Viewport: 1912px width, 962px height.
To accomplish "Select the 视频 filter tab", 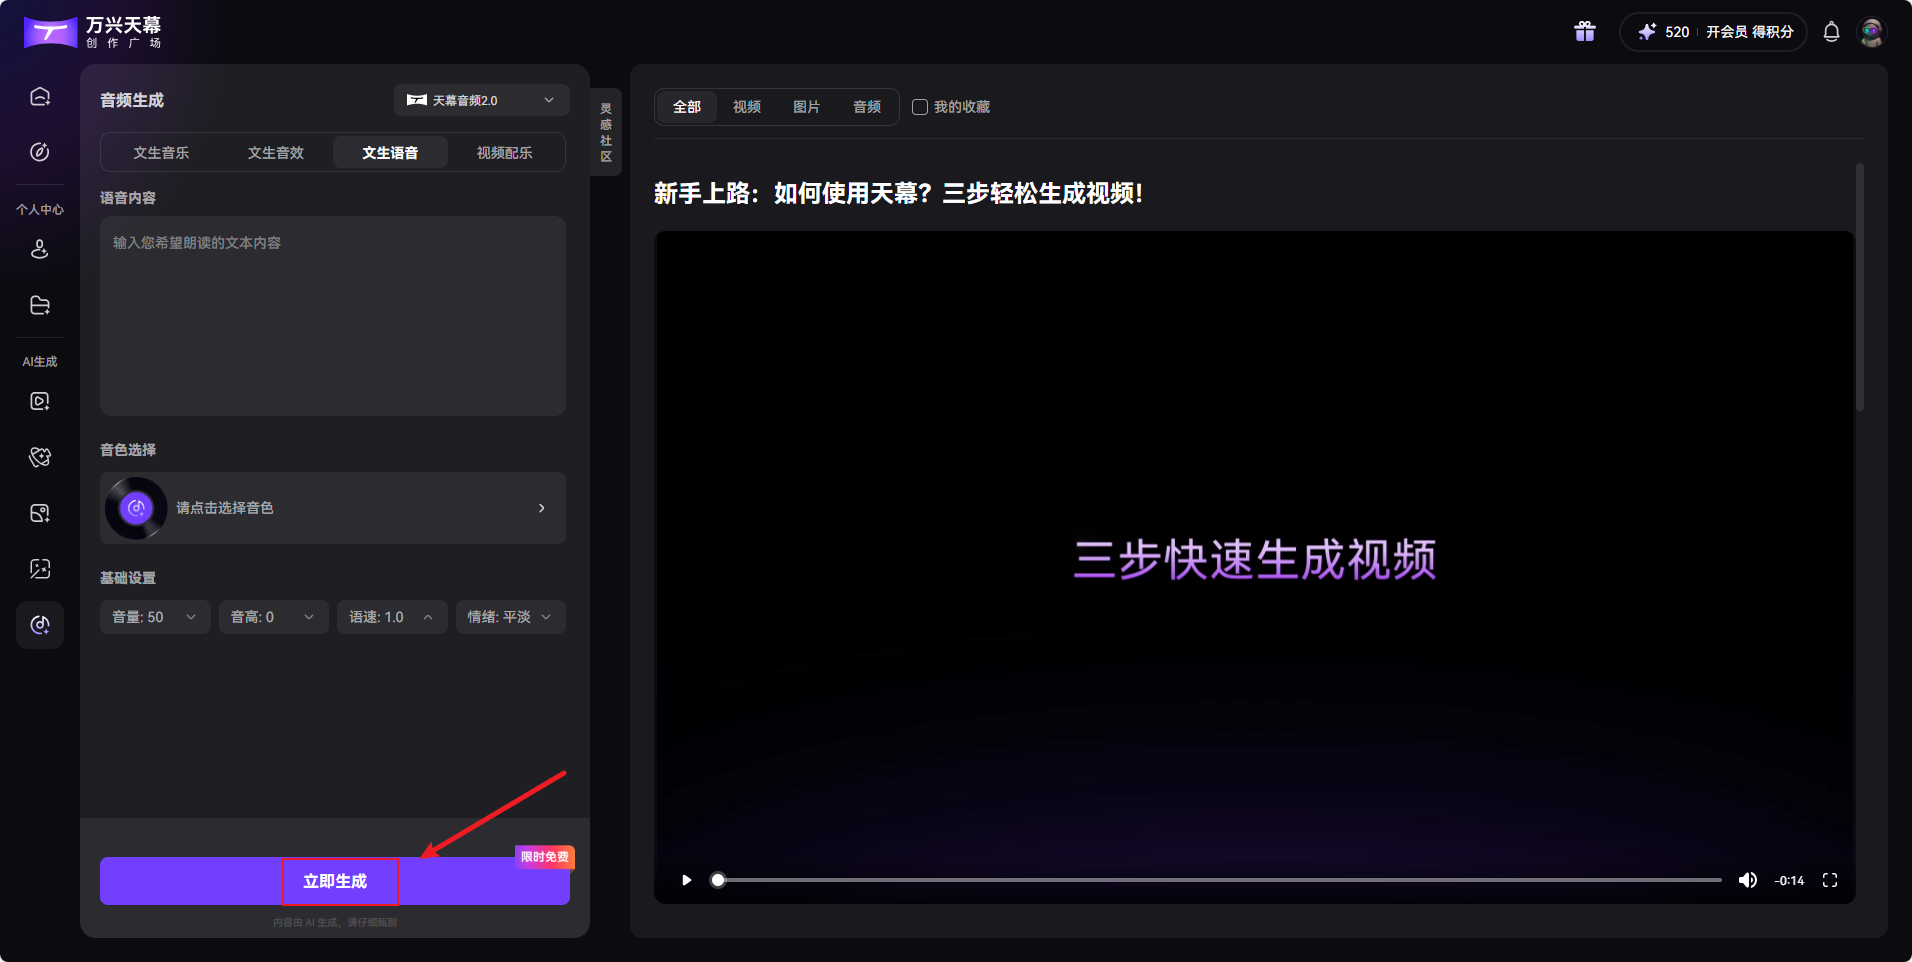I will point(746,107).
